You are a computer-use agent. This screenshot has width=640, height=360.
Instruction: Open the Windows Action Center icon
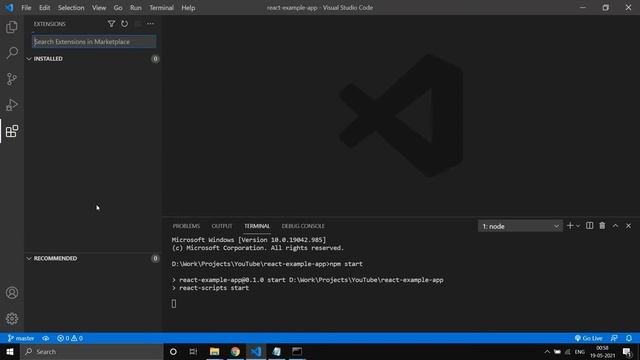point(627,351)
